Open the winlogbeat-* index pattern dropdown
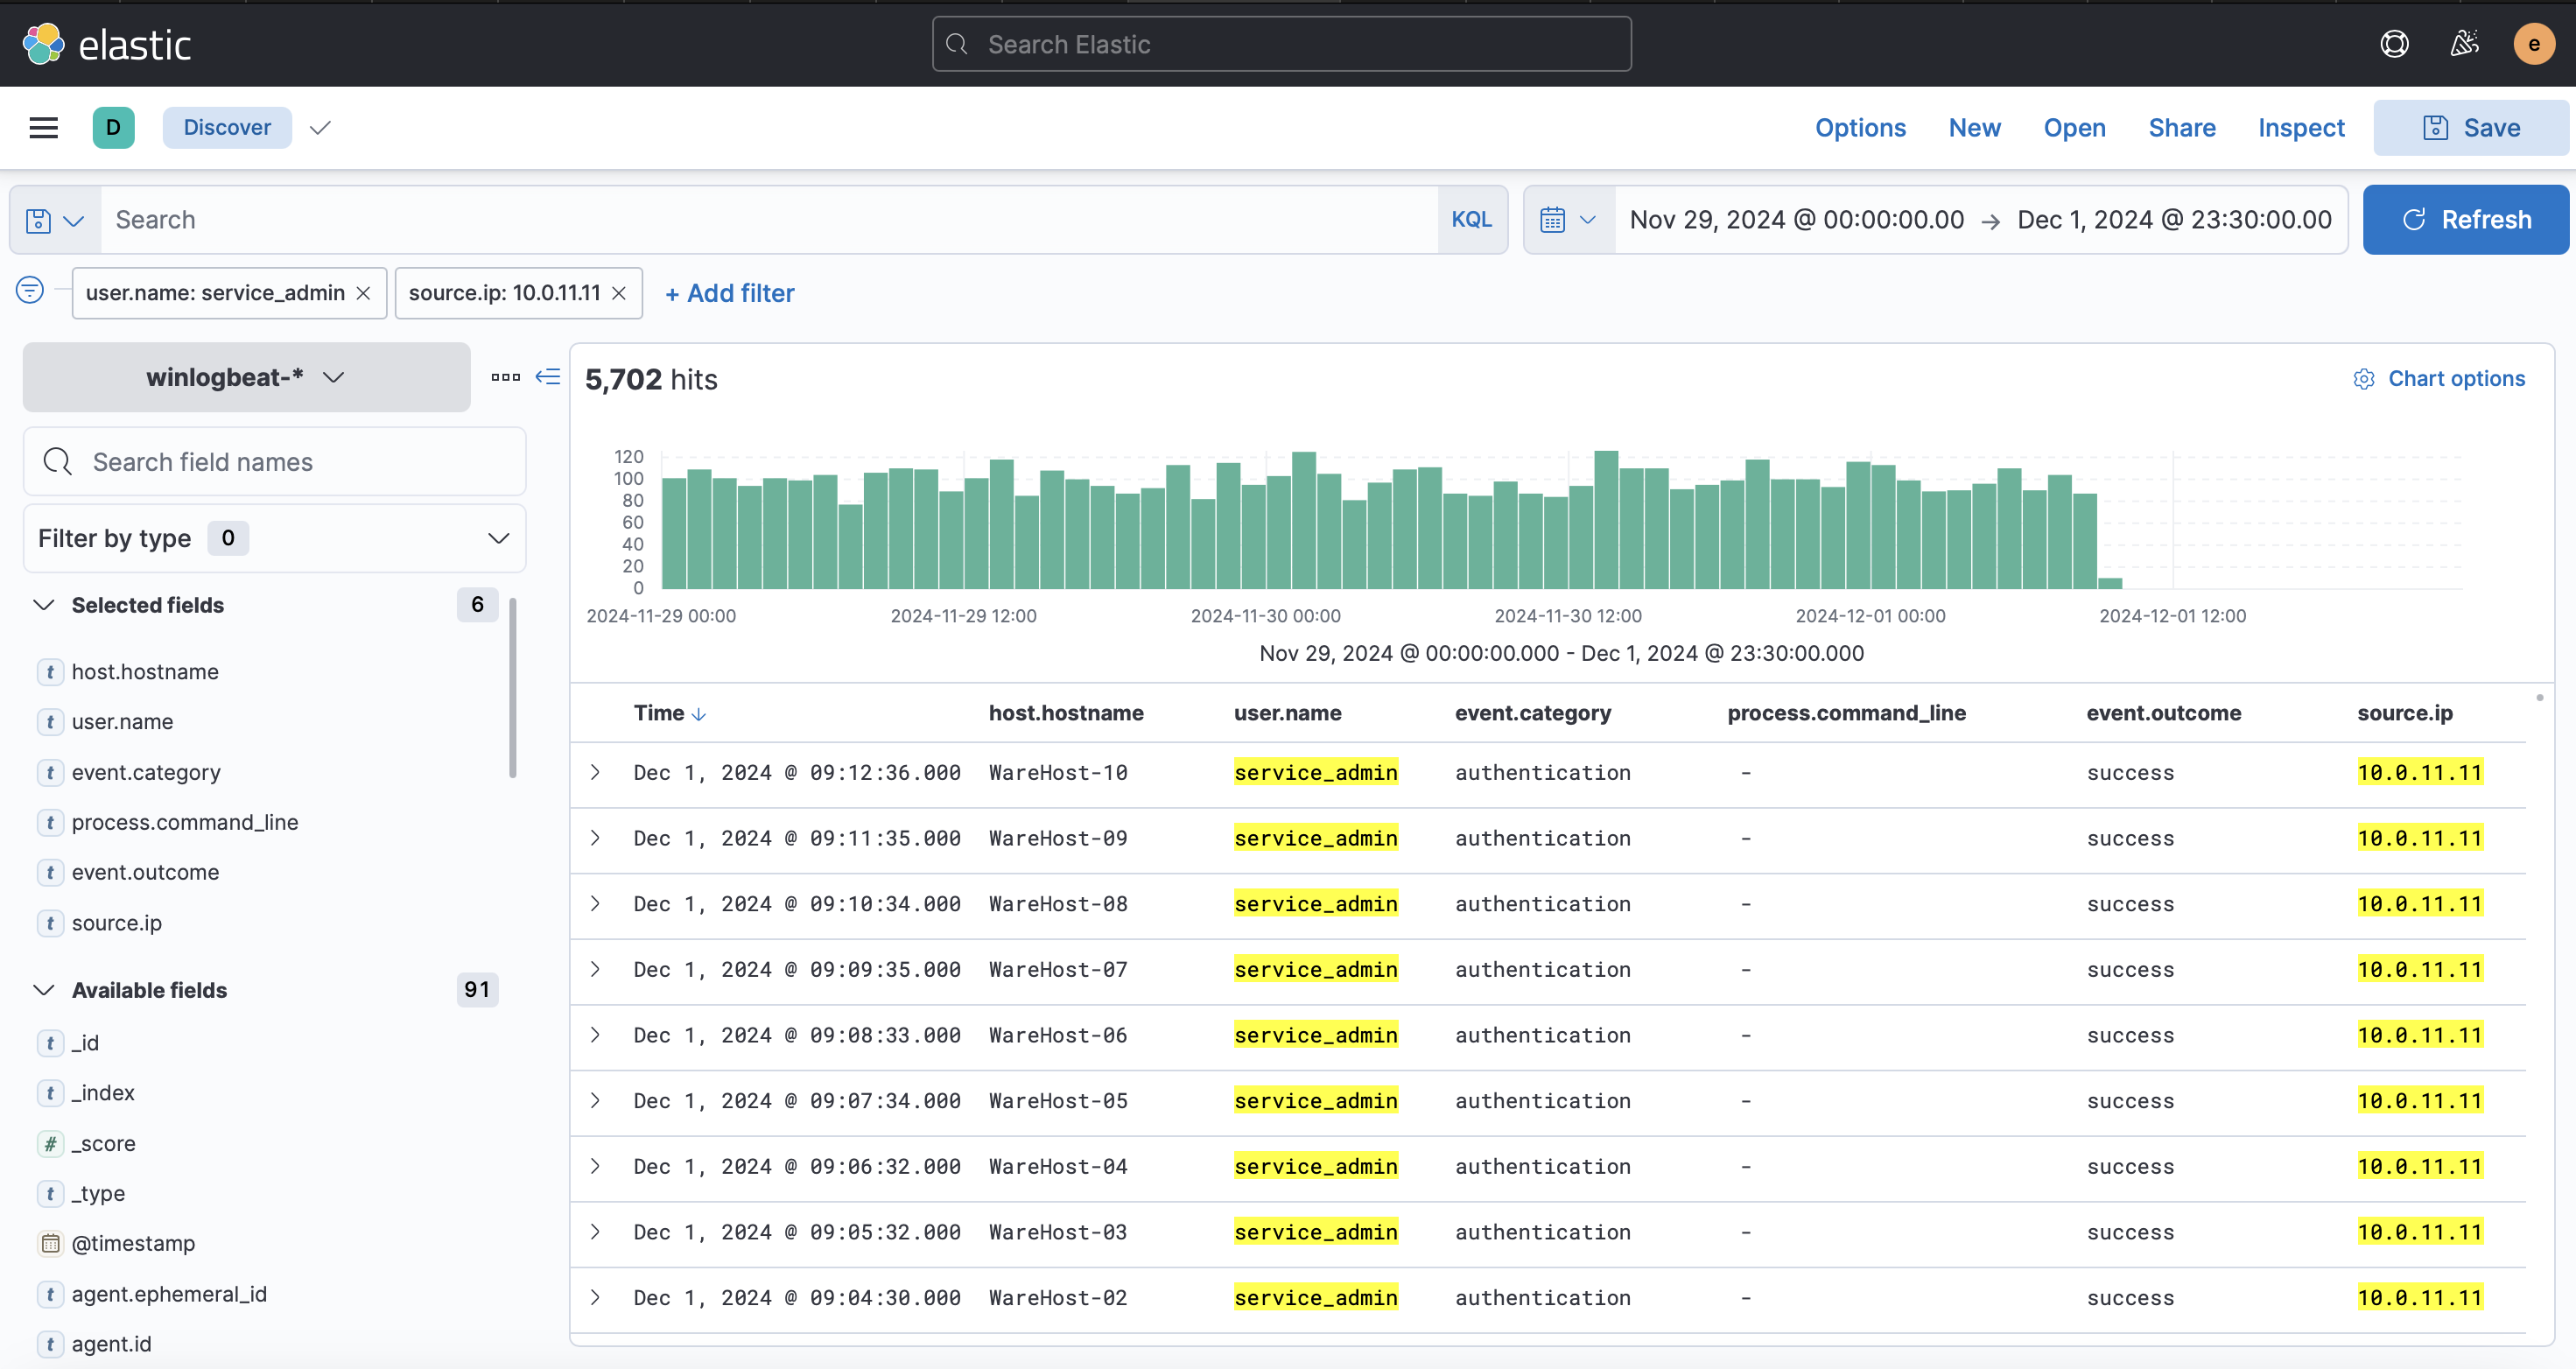Image resolution: width=2576 pixels, height=1369 pixels. tap(246, 377)
